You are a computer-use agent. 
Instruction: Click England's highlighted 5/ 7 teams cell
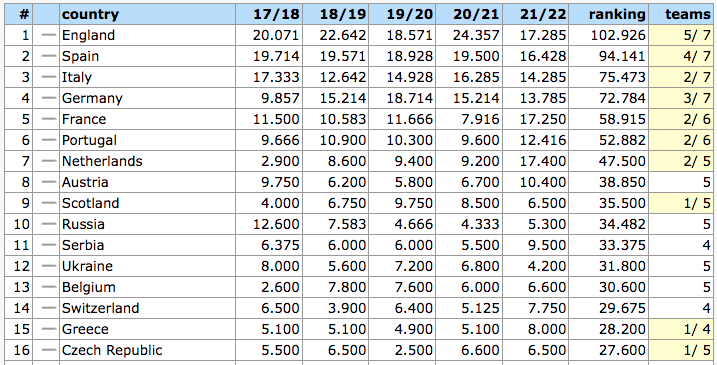click(683, 35)
